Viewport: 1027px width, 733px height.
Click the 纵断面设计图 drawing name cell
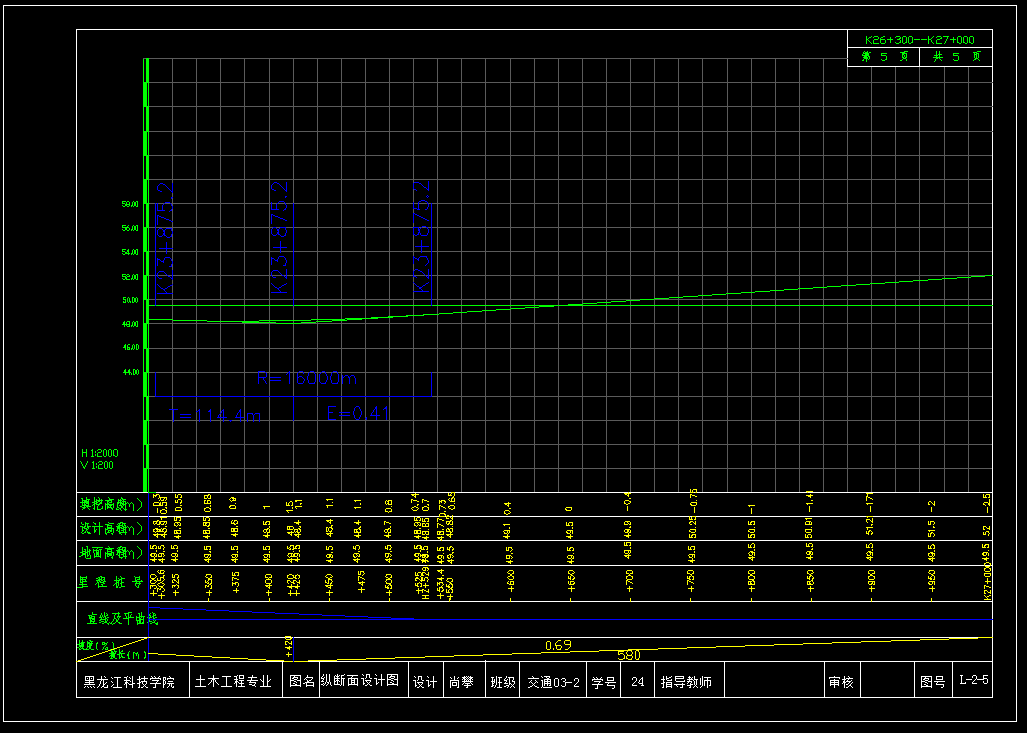(360, 681)
